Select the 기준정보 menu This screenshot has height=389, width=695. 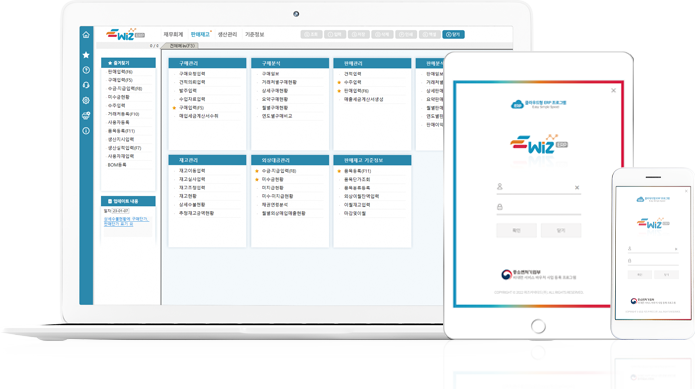point(254,34)
